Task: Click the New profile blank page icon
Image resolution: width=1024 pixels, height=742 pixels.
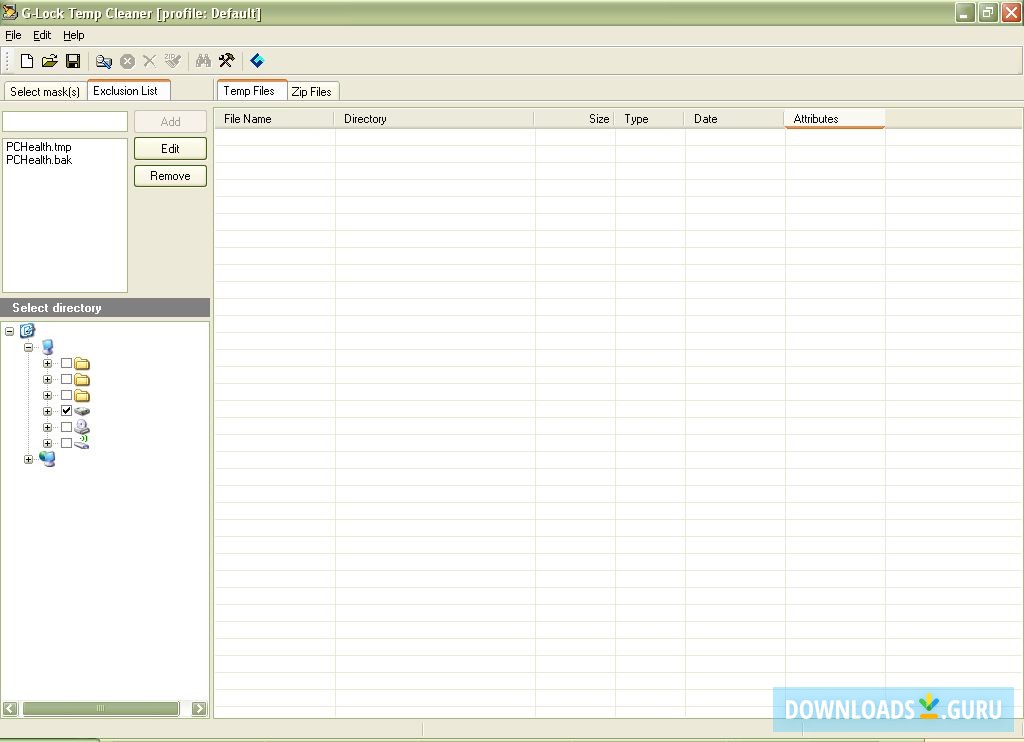Action: 27,61
